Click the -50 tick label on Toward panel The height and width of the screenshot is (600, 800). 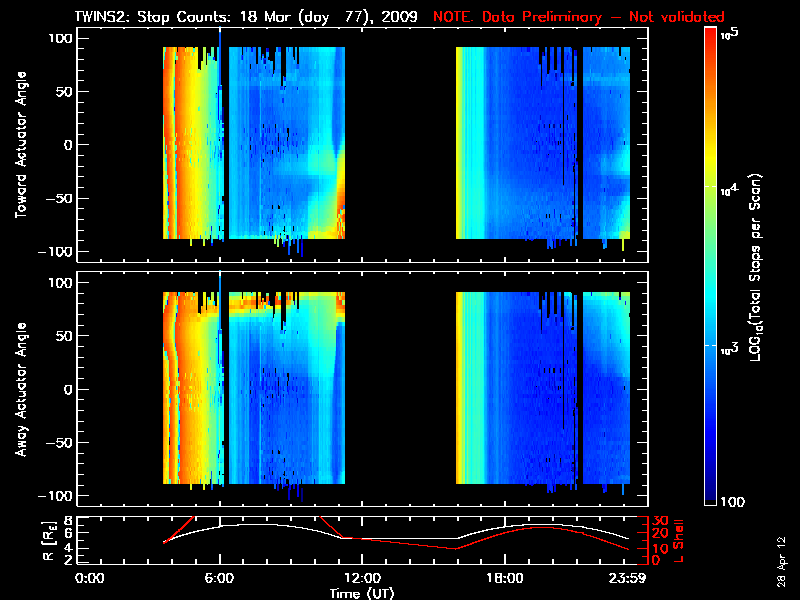pyautogui.click(x=59, y=198)
